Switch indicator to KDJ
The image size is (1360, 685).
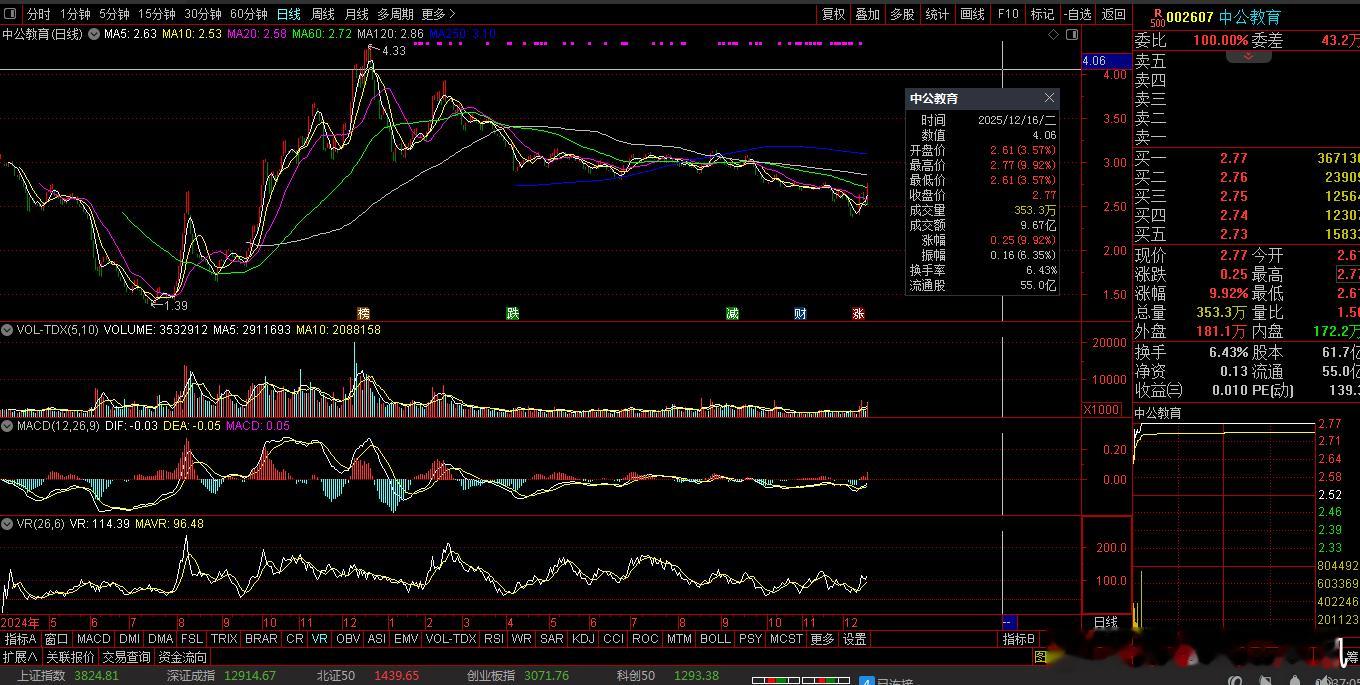583,639
